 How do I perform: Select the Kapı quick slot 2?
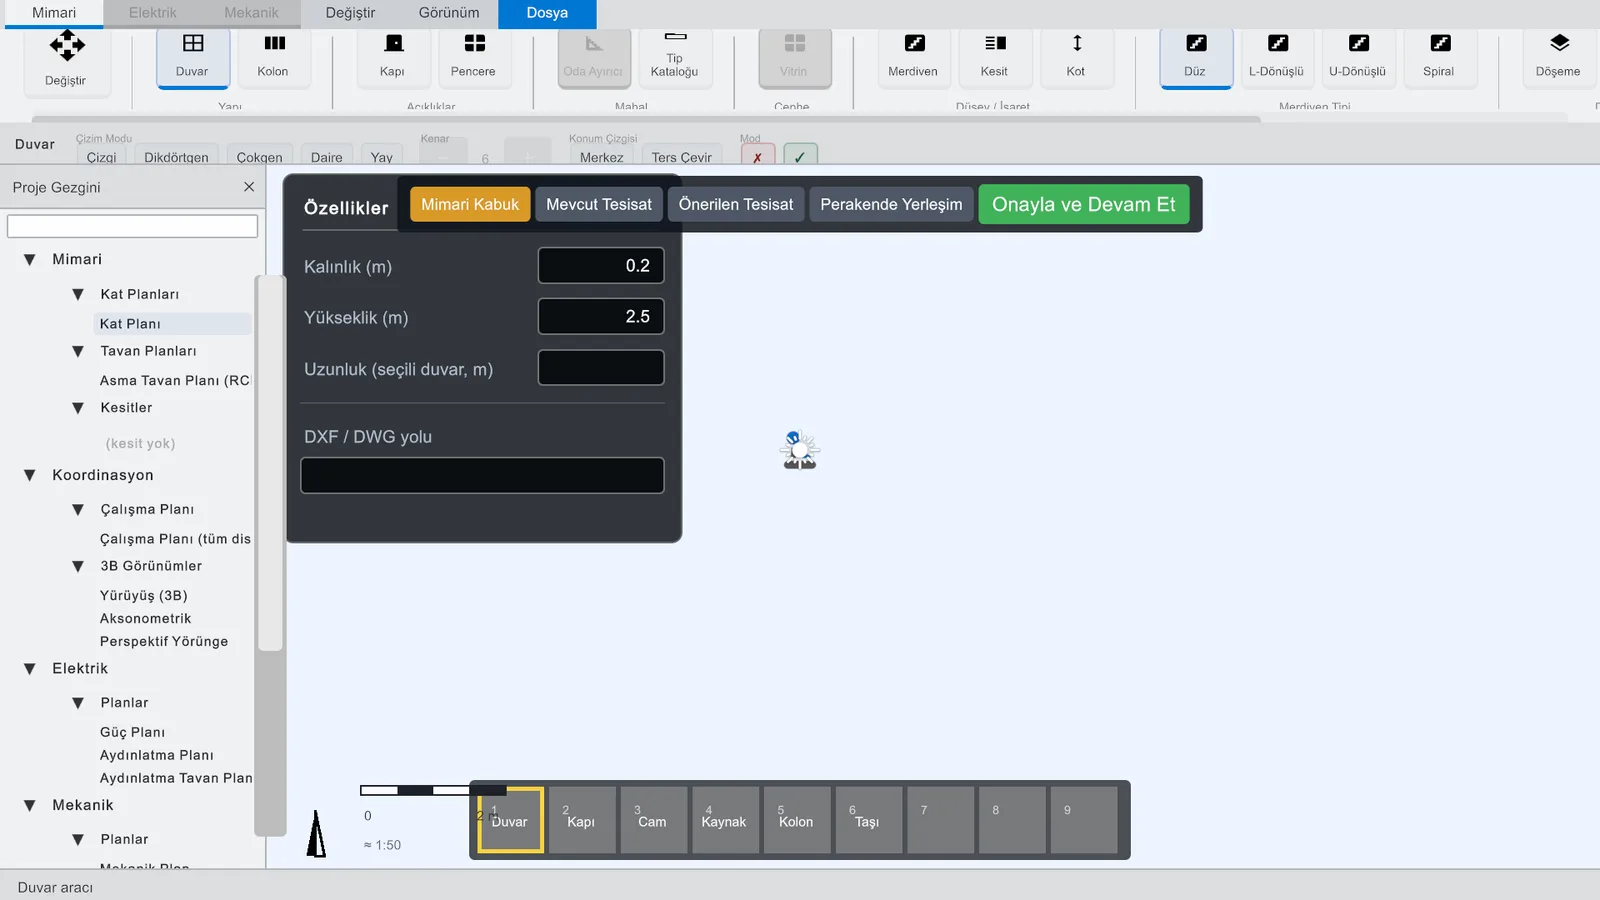(582, 820)
